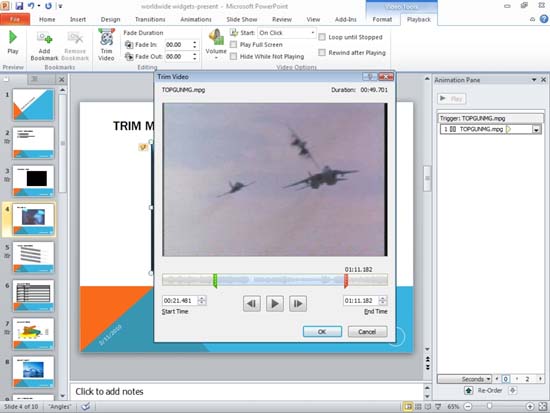This screenshot has width=550, height=413.
Task: Open the Customize Quick Access Toolbar dropdown
Action: pyautogui.click(x=60, y=6)
